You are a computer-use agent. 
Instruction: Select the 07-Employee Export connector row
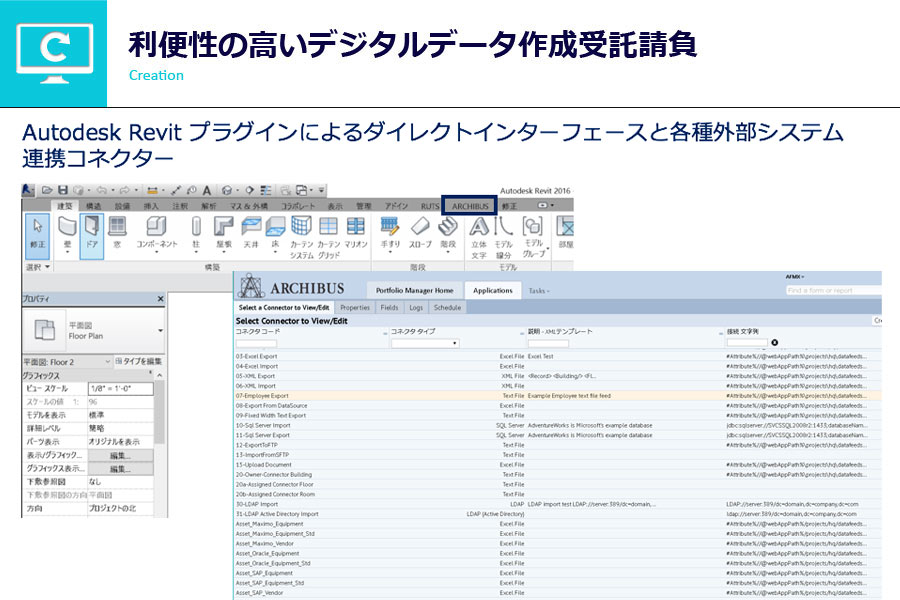pos(557,396)
